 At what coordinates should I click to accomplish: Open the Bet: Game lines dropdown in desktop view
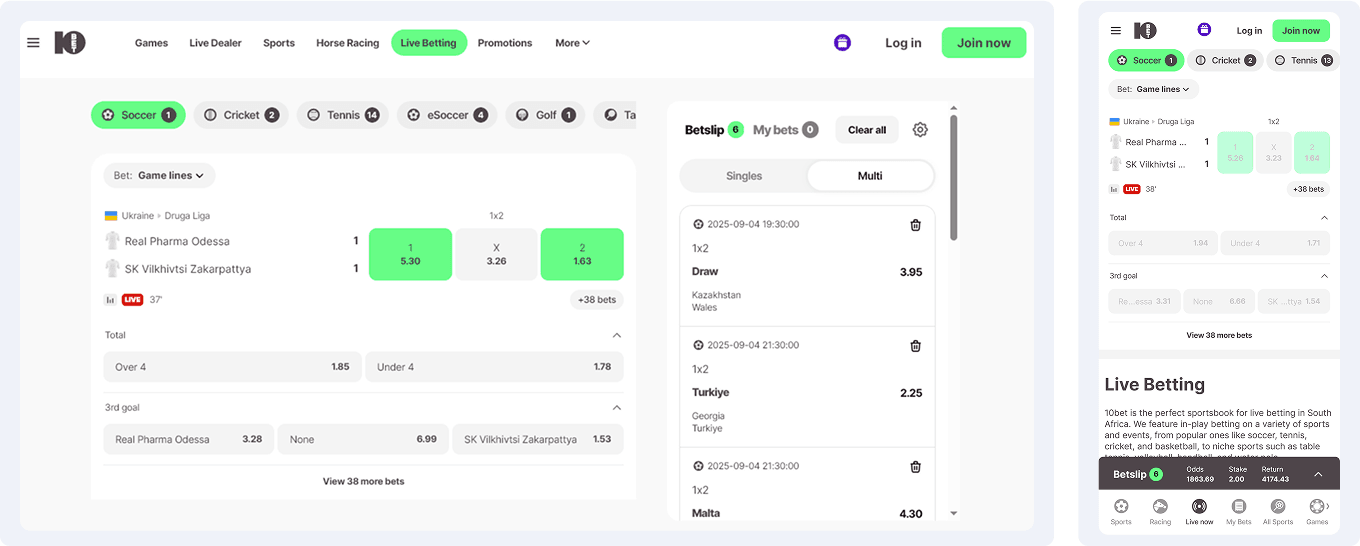(x=160, y=176)
